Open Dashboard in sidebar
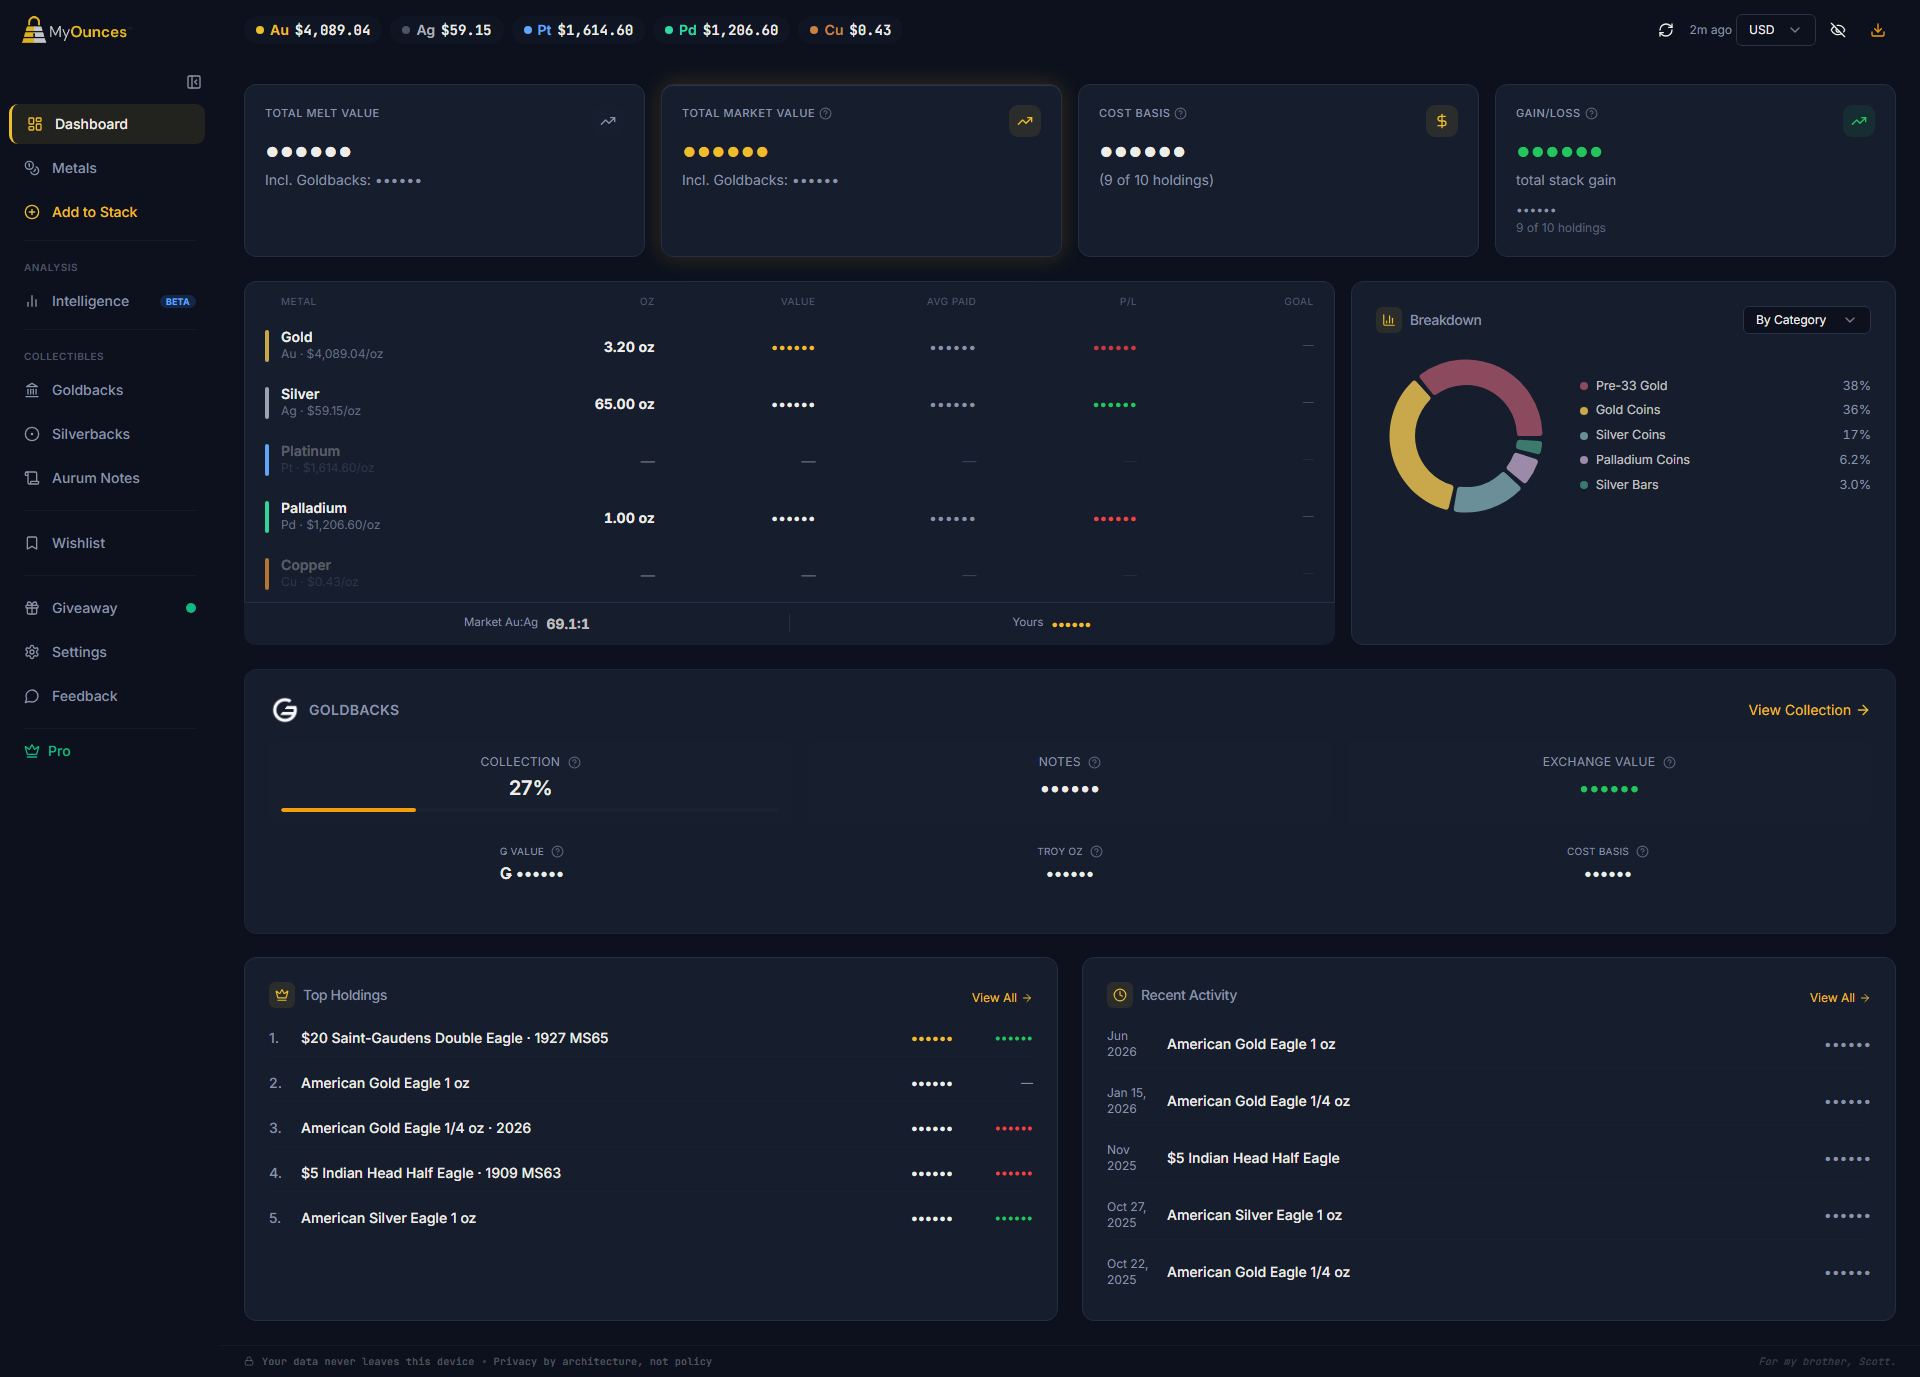1920x1377 pixels. tap(107, 124)
